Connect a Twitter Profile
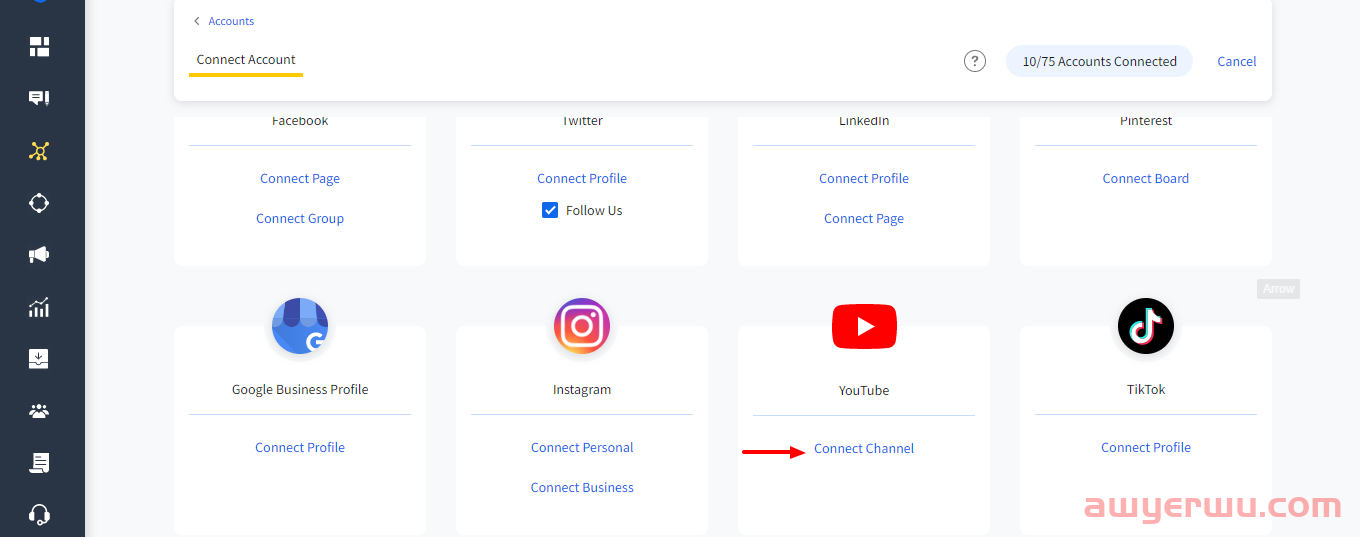This screenshot has height=537, width=1360. tap(582, 178)
